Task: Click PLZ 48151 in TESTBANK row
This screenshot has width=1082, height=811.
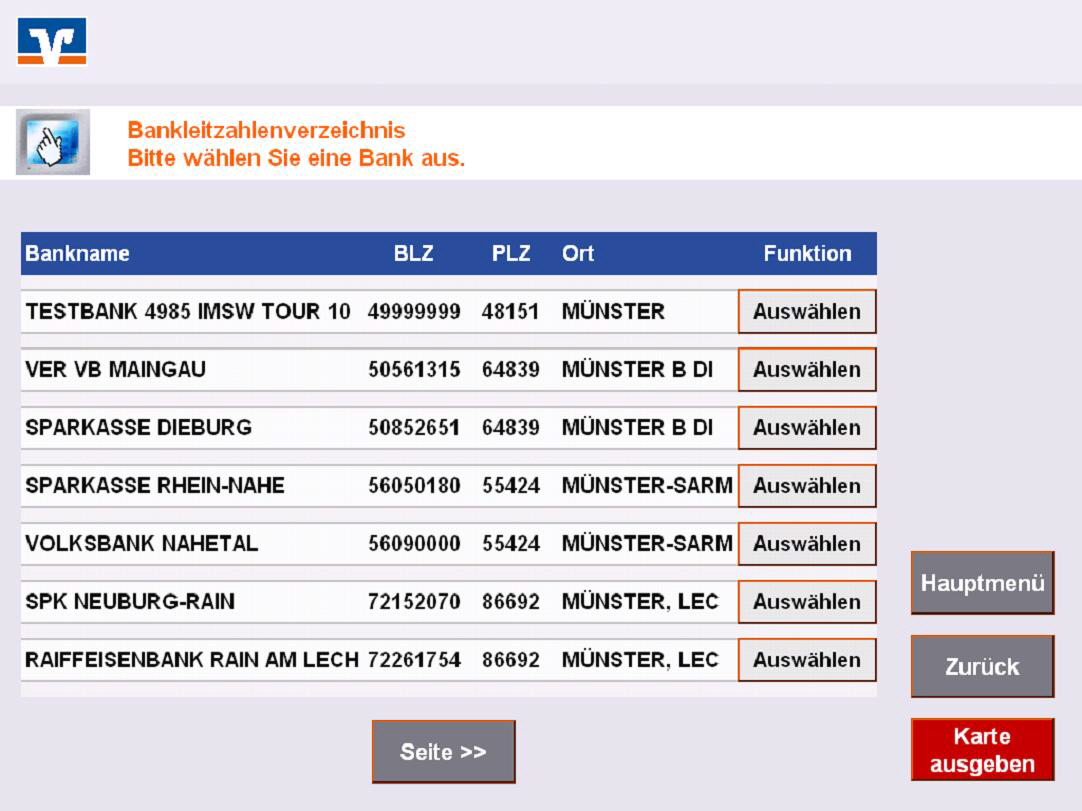Action: pos(511,311)
